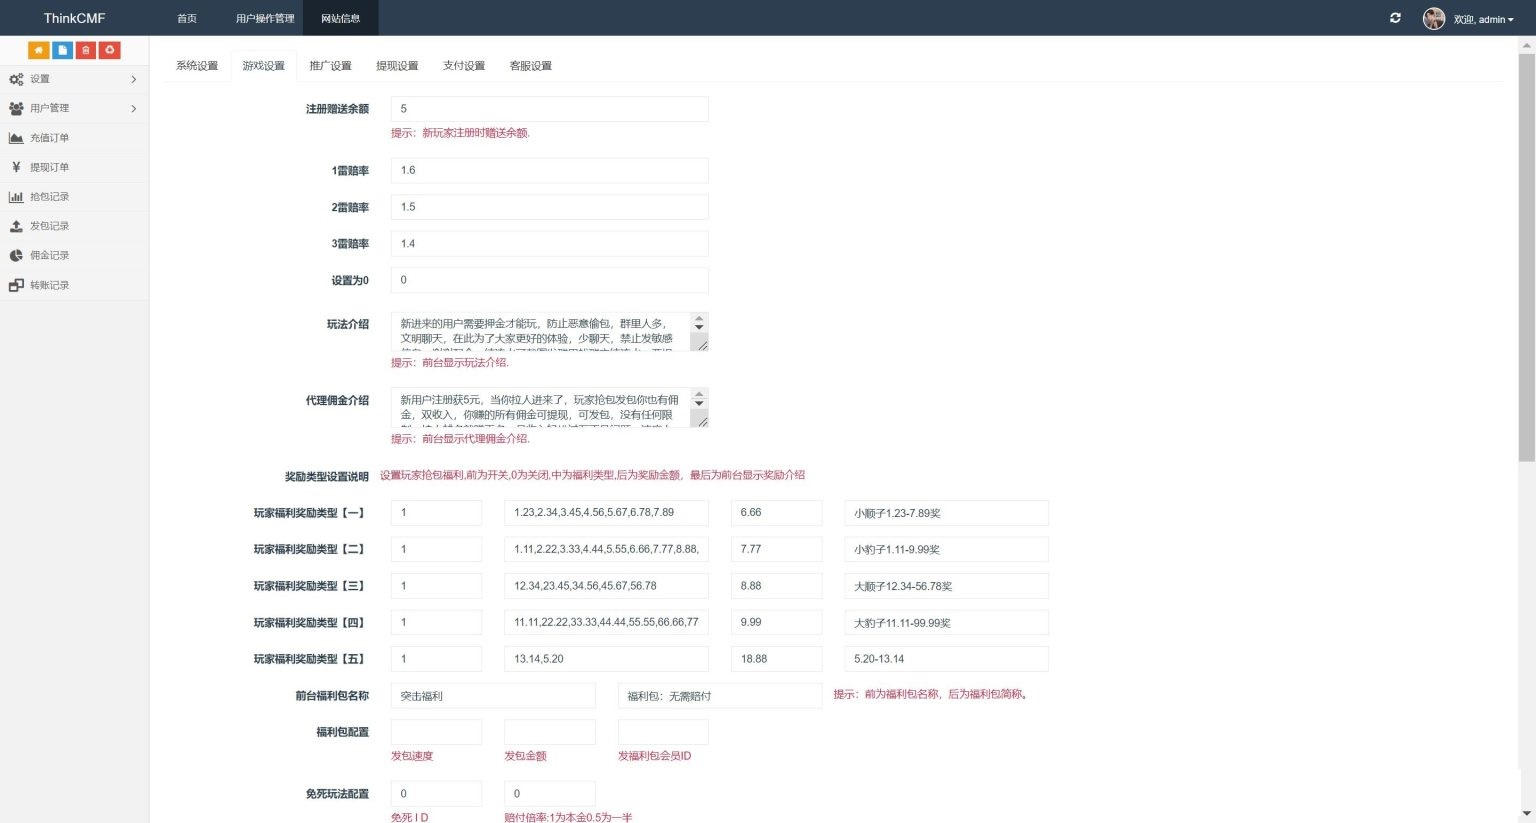Click up arrow in 代理佣金介绍 textarea
The image size is (1536, 823).
click(x=699, y=394)
